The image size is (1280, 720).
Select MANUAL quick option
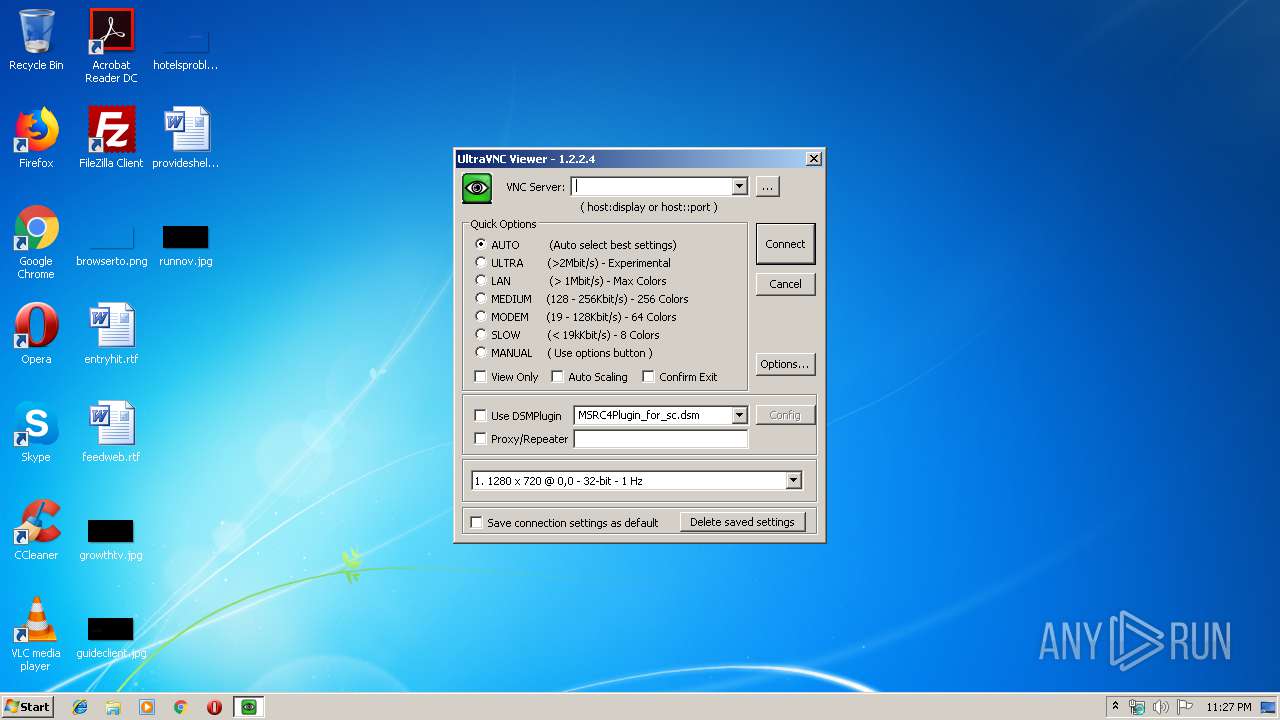[x=481, y=352]
